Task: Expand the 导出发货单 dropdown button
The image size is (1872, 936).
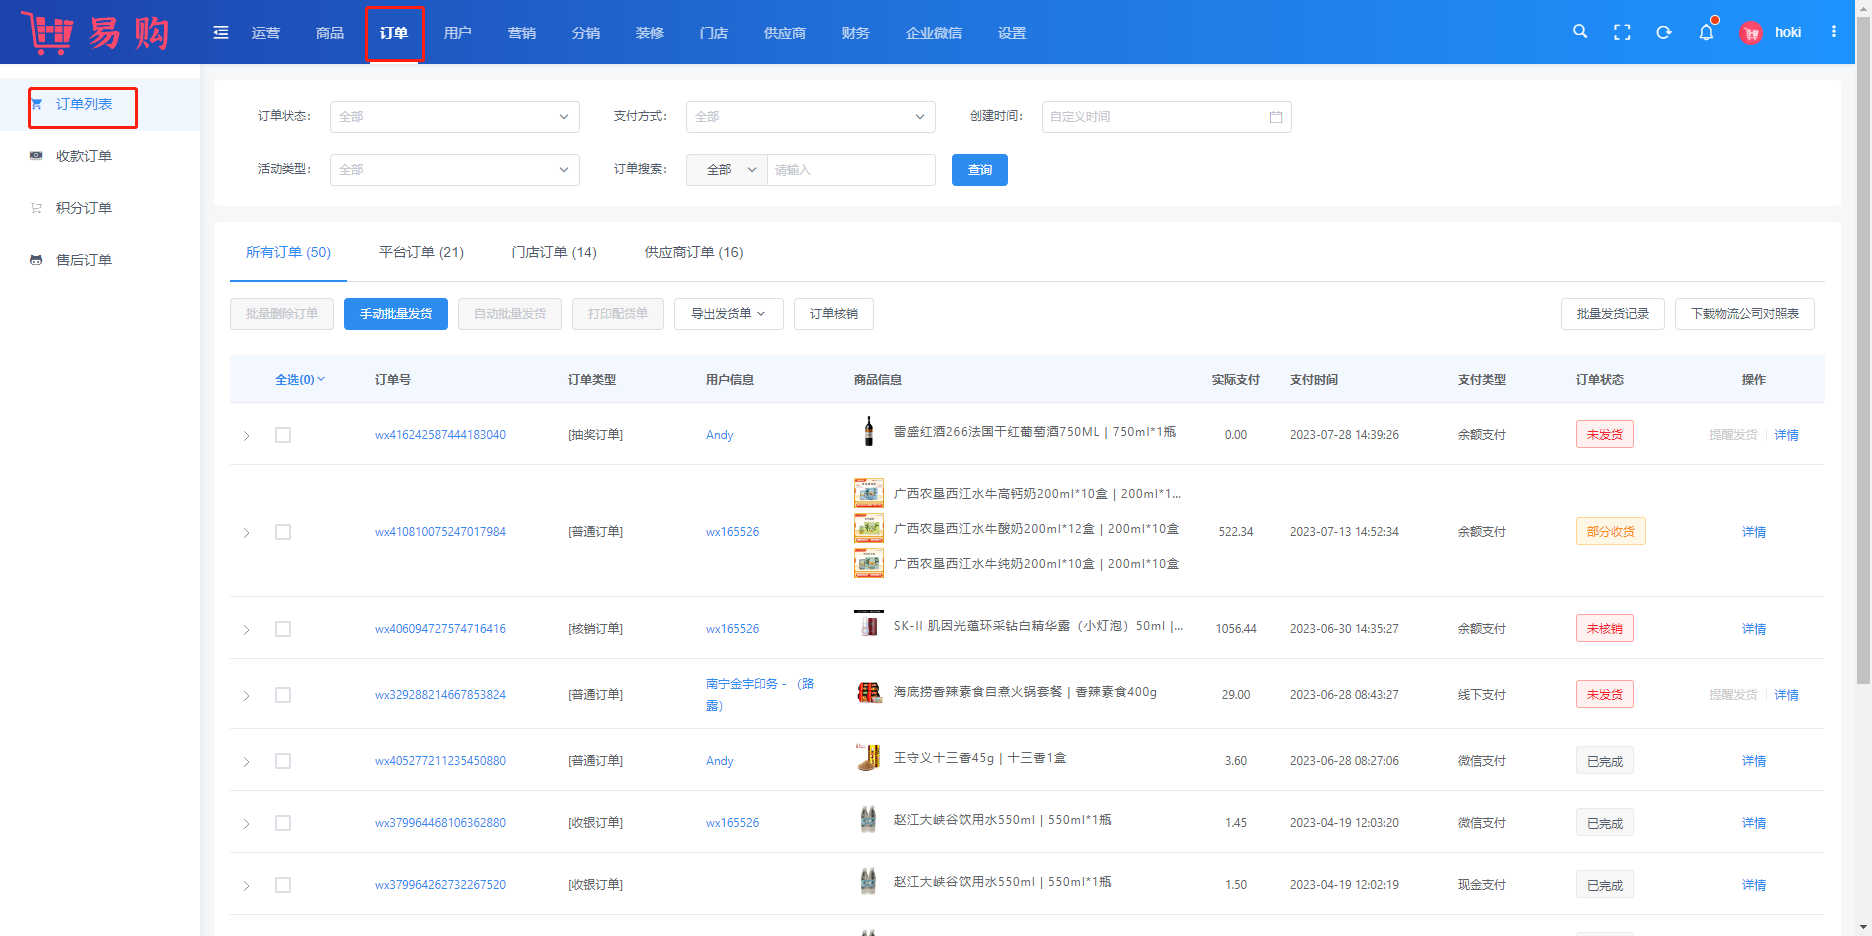Action: [728, 314]
